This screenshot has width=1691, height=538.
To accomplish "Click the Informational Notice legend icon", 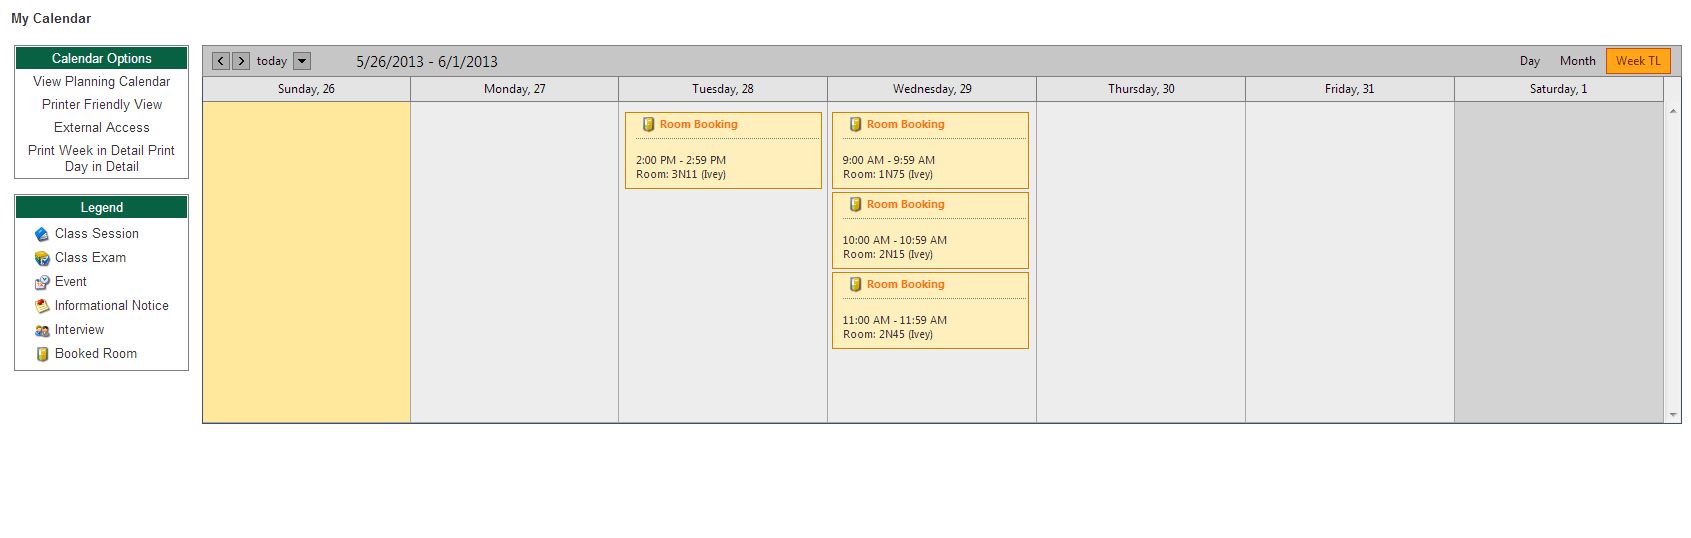I will tap(42, 306).
